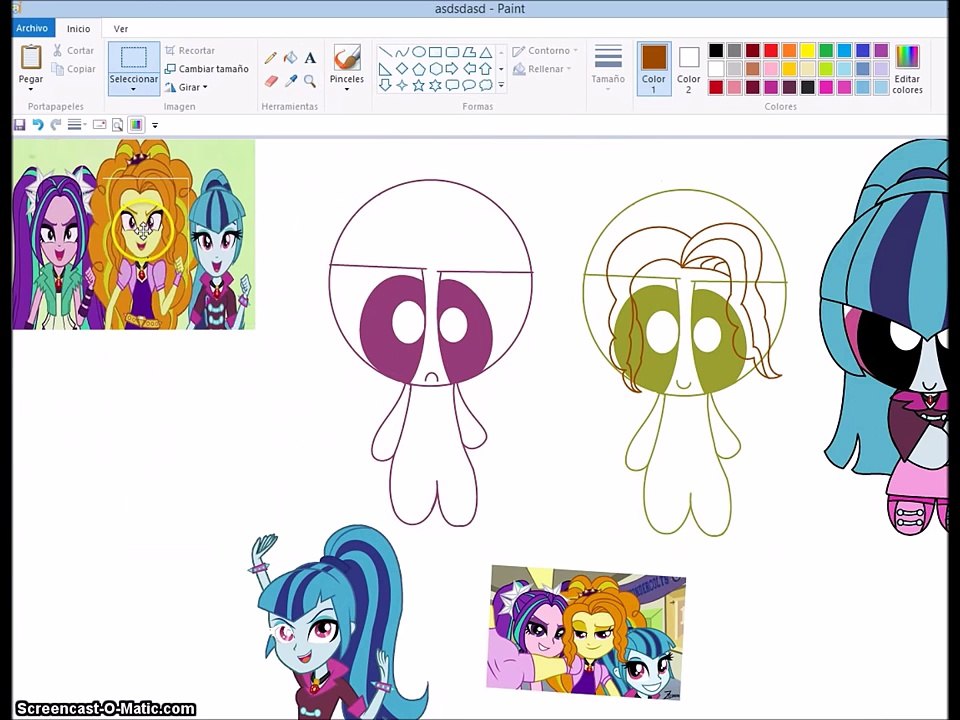Click the email envelope icon in quick access toolbar
This screenshot has width=960, height=720.
[99, 125]
